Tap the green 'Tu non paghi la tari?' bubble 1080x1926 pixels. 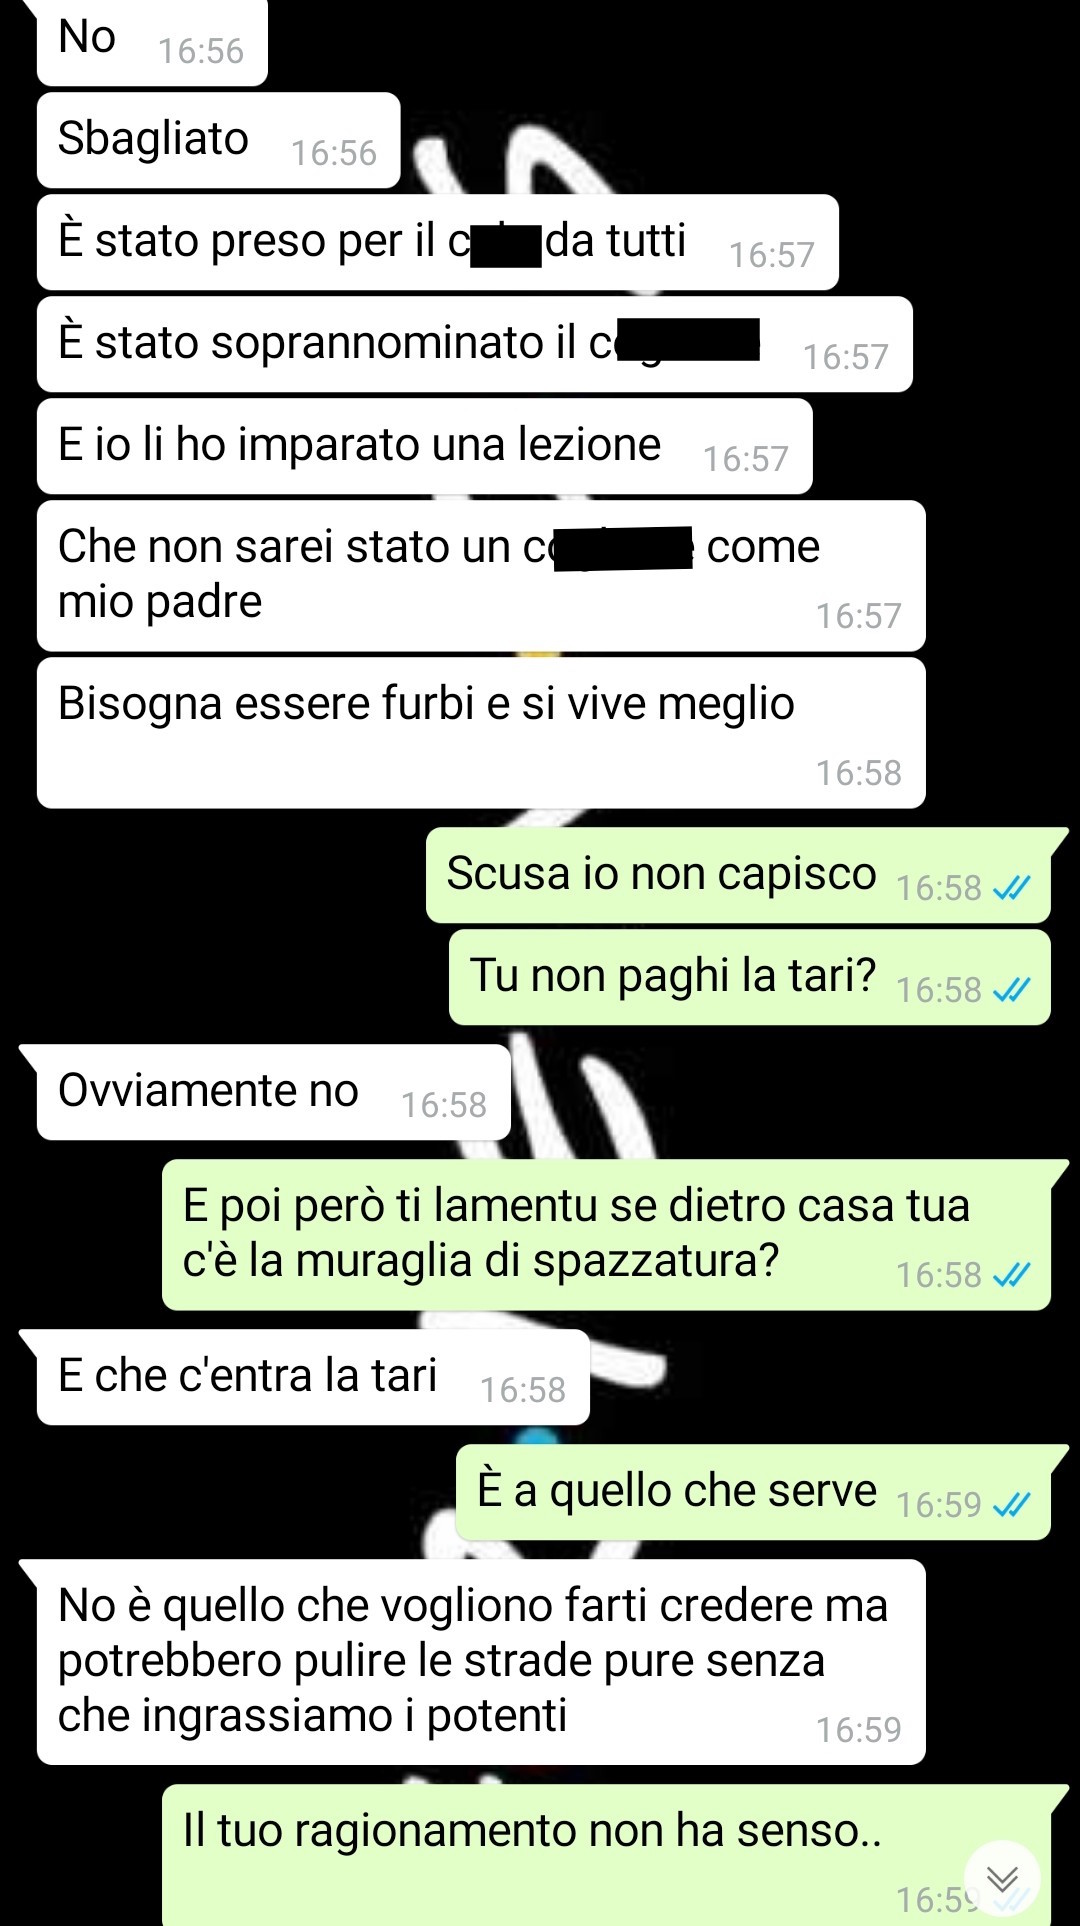pos(750,977)
